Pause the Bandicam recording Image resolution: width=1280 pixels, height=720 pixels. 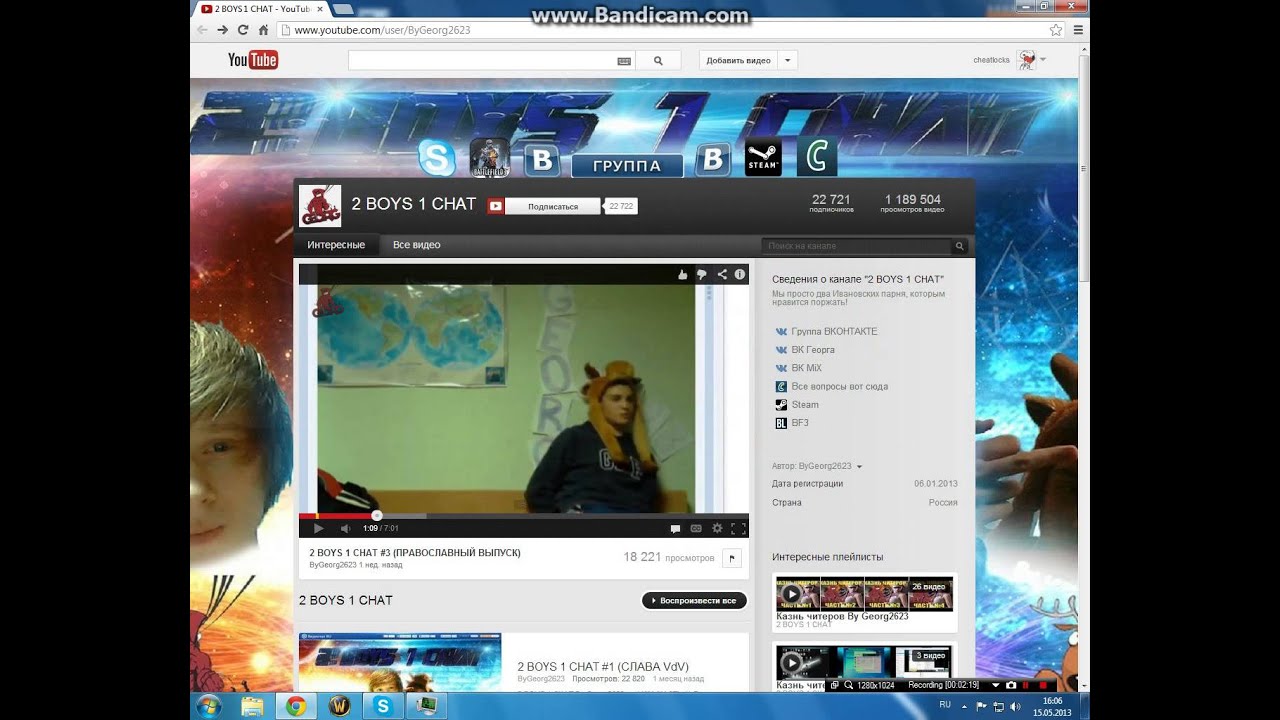pos(1026,685)
